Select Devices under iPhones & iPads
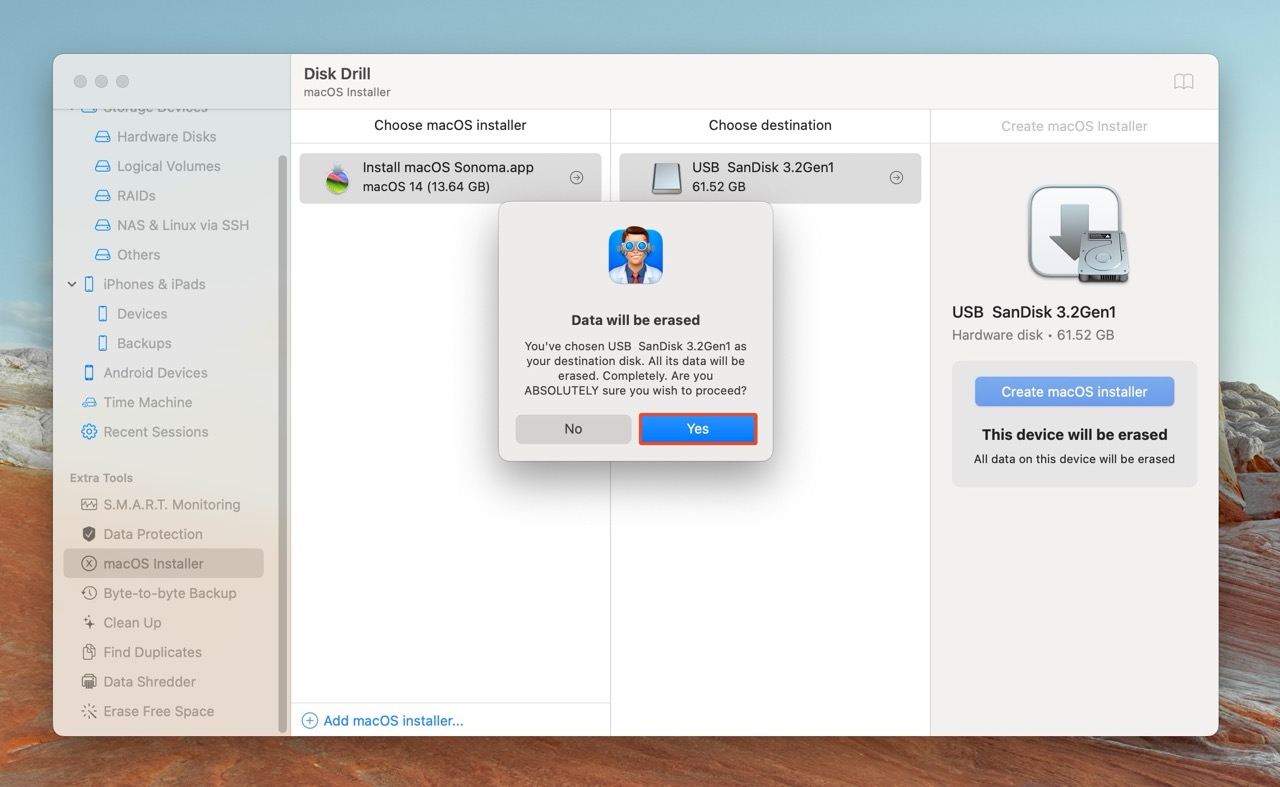The height and width of the screenshot is (787, 1280). (142, 314)
